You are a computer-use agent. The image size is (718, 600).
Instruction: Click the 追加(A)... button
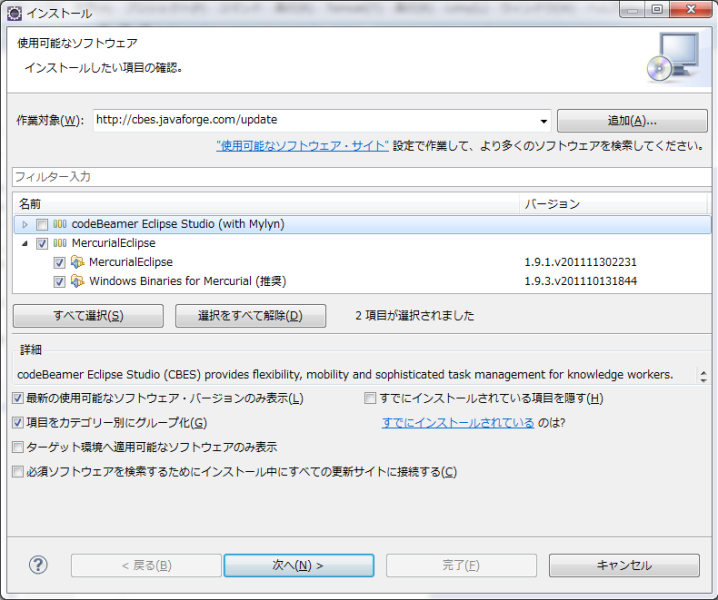632,121
